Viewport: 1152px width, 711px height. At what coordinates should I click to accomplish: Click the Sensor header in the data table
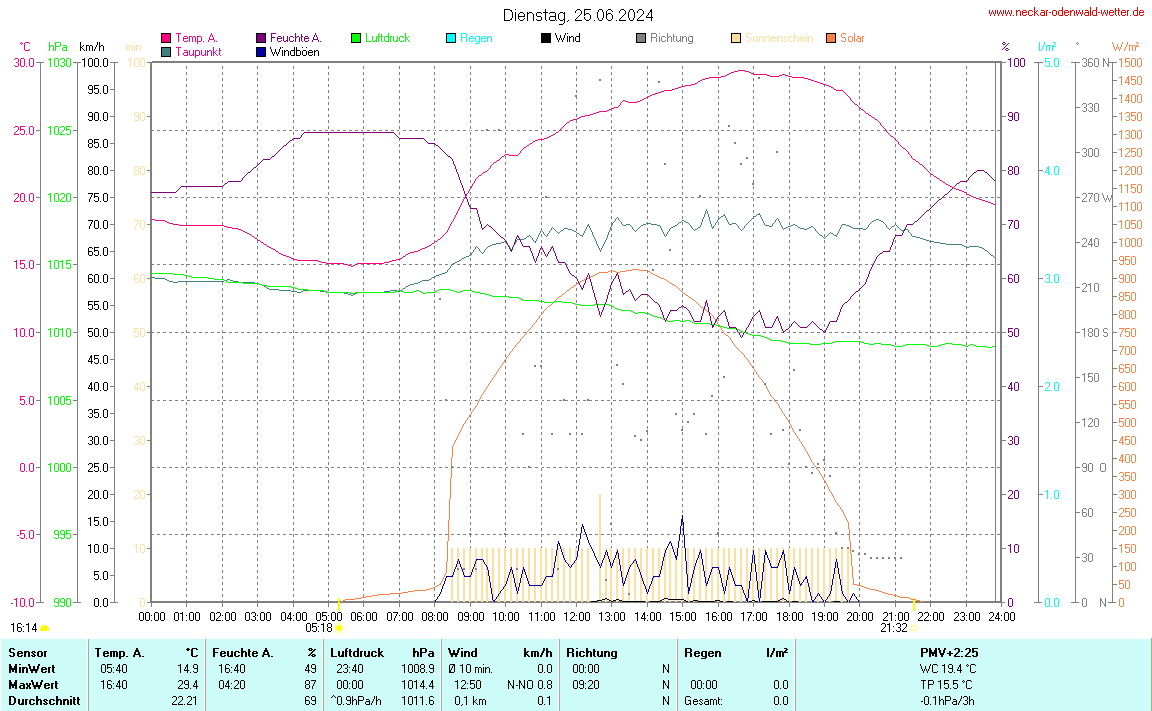point(27,652)
